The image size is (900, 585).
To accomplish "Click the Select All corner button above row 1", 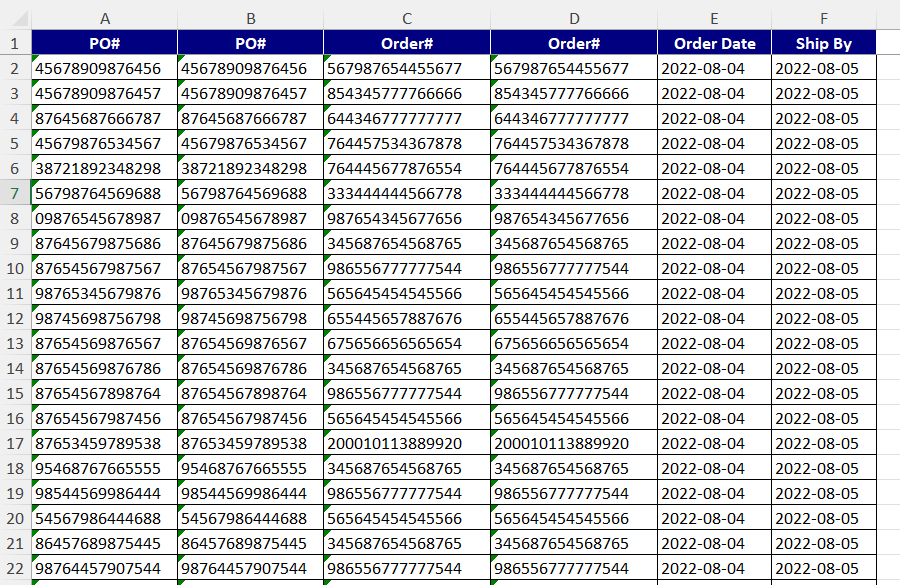I will (16, 17).
